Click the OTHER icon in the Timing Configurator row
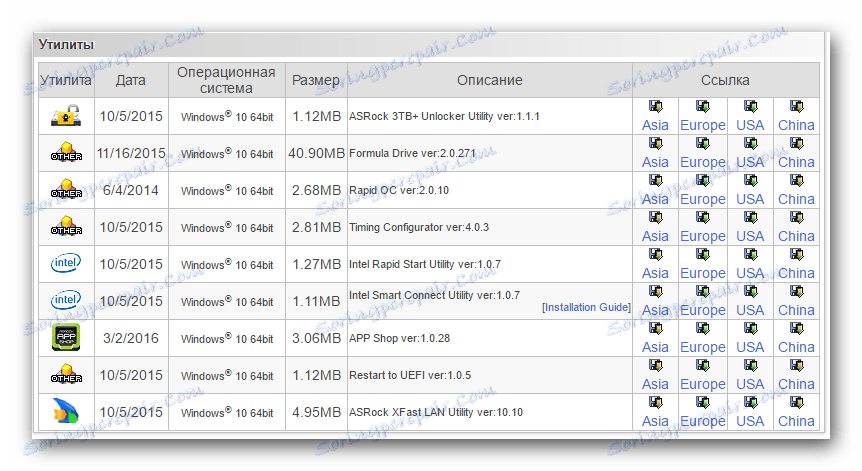This screenshot has height=471, width=862. 66,226
